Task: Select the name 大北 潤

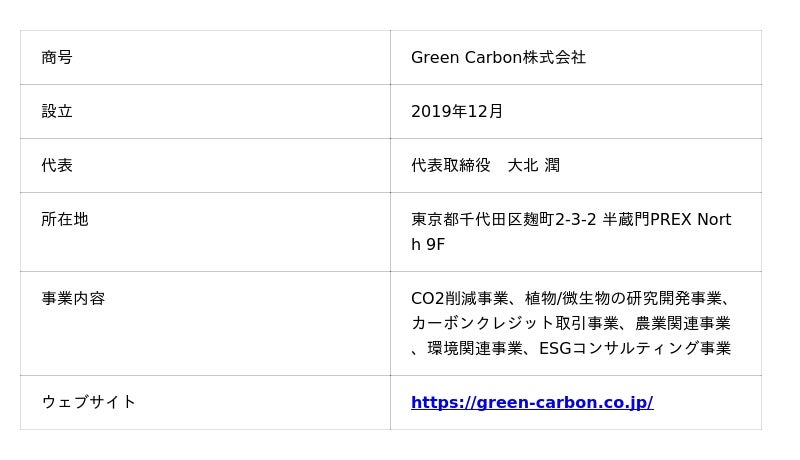Action: pos(534,165)
